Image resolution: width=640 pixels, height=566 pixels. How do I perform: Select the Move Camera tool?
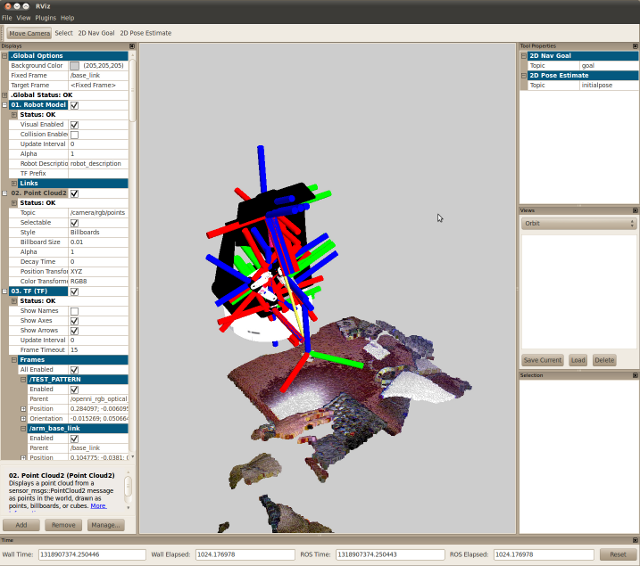(x=29, y=33)
